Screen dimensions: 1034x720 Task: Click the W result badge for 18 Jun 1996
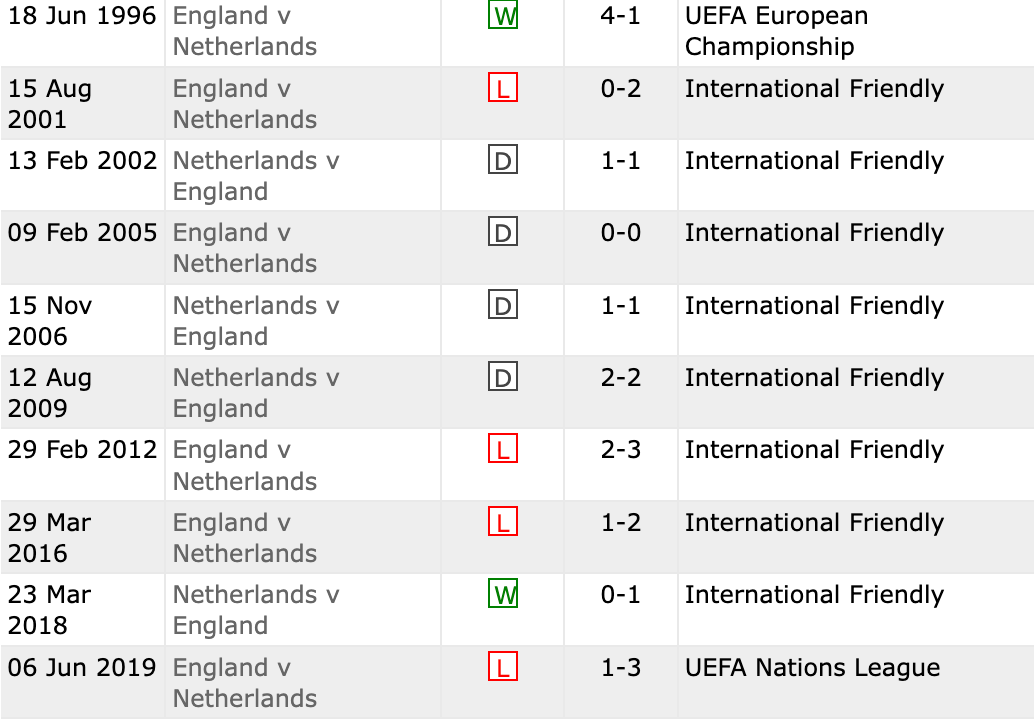coord(503,16)
